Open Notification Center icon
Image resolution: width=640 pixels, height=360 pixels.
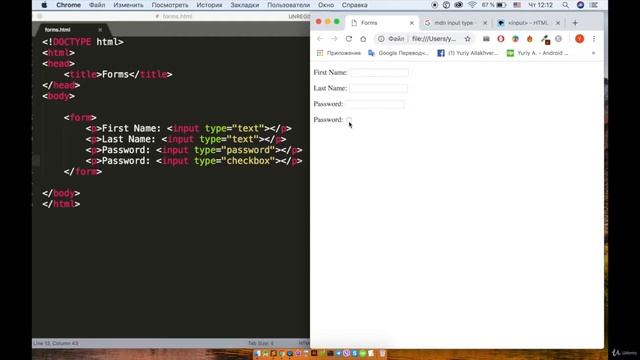594,5
